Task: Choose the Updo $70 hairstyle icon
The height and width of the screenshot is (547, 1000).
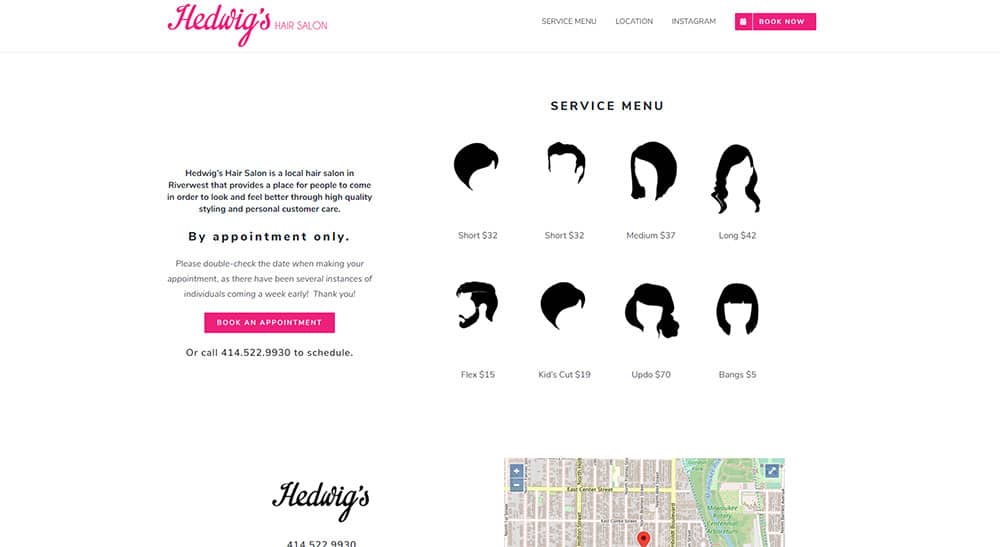Action: tap(652, 310)
